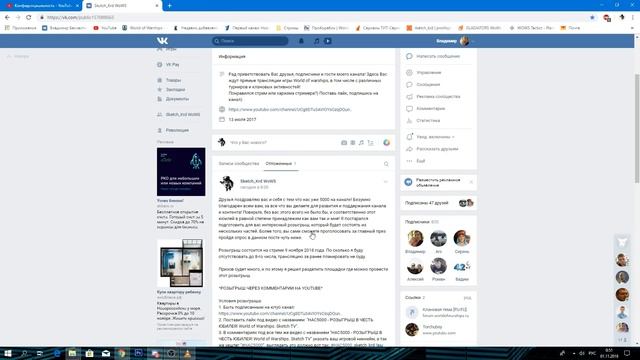Click the VK logo in the header
The width and height of the screenshot is (640, 360).
tap(162, 41)
